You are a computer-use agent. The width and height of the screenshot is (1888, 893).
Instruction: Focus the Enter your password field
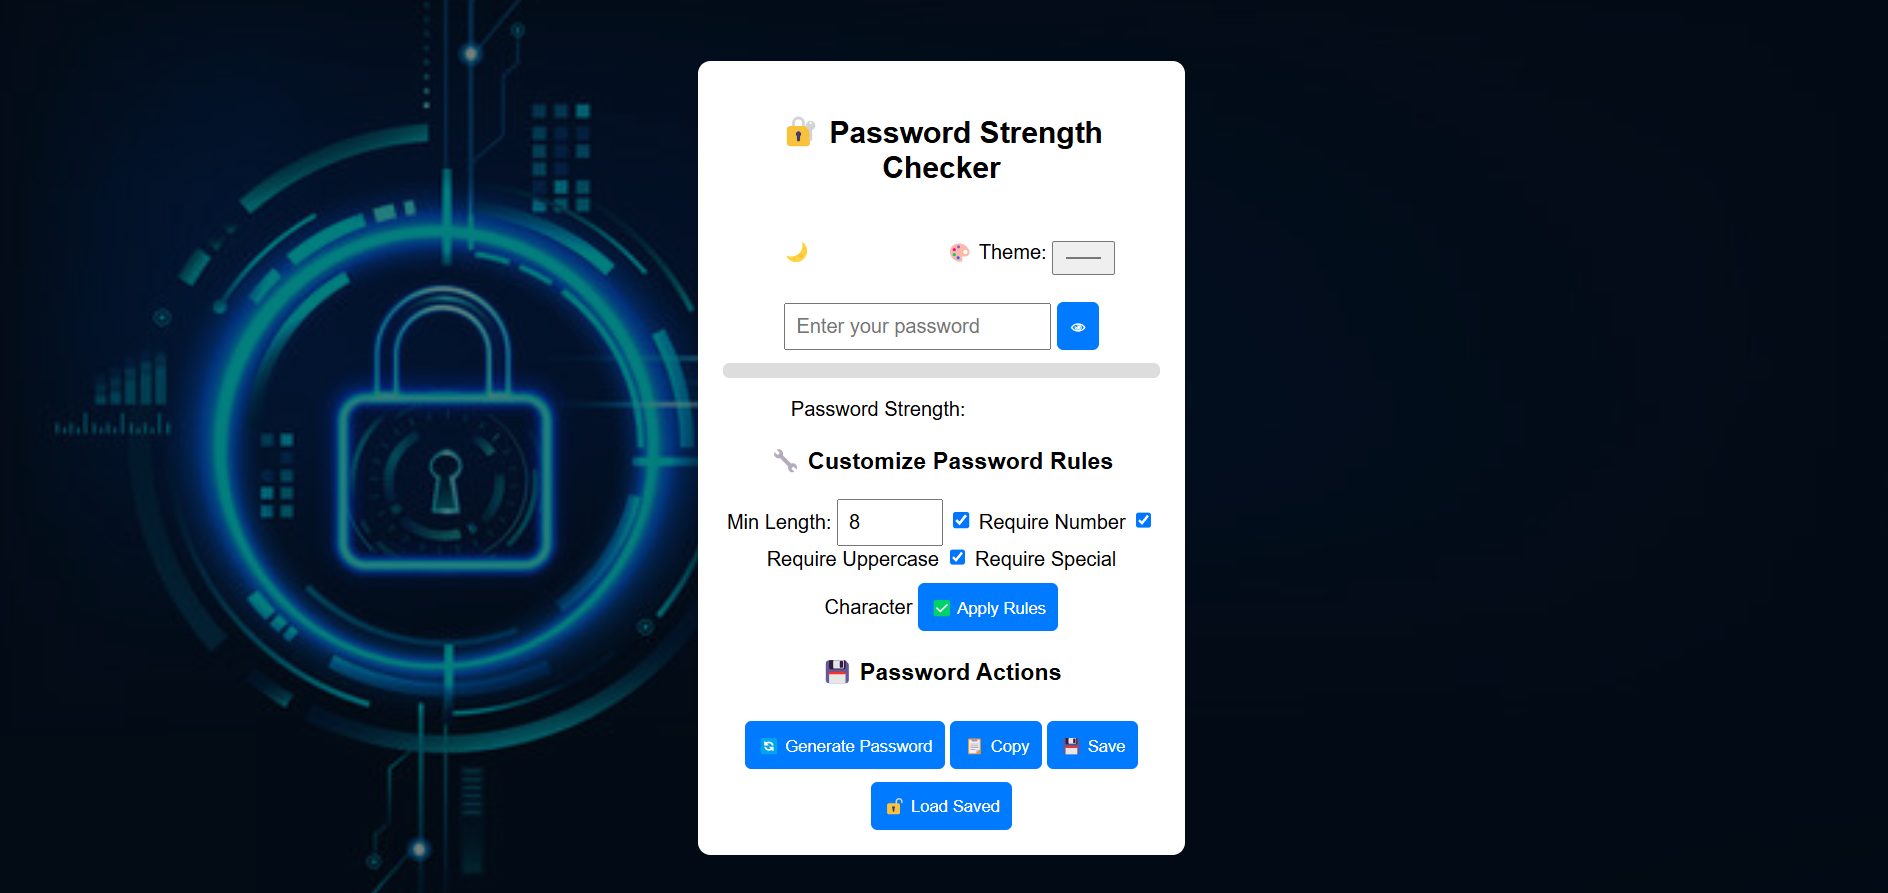(x=917, y=326)
